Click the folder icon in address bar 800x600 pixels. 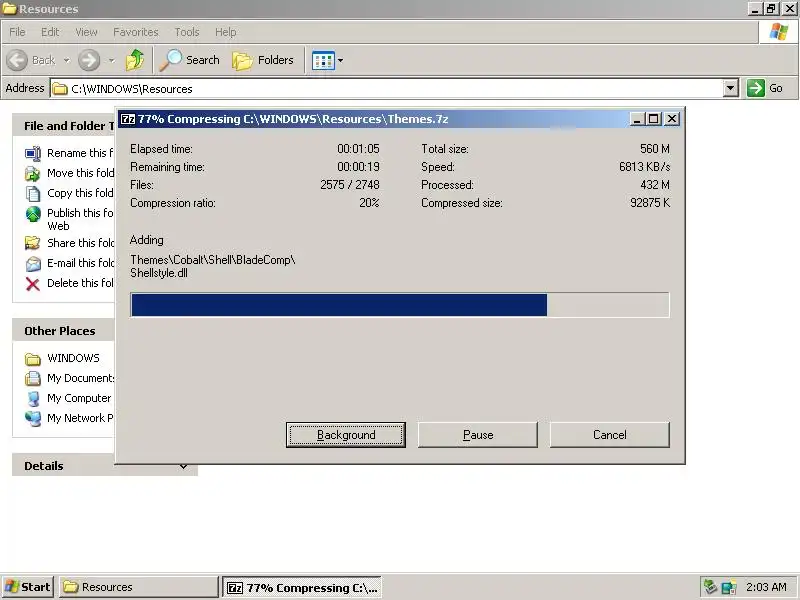[60, 89]
